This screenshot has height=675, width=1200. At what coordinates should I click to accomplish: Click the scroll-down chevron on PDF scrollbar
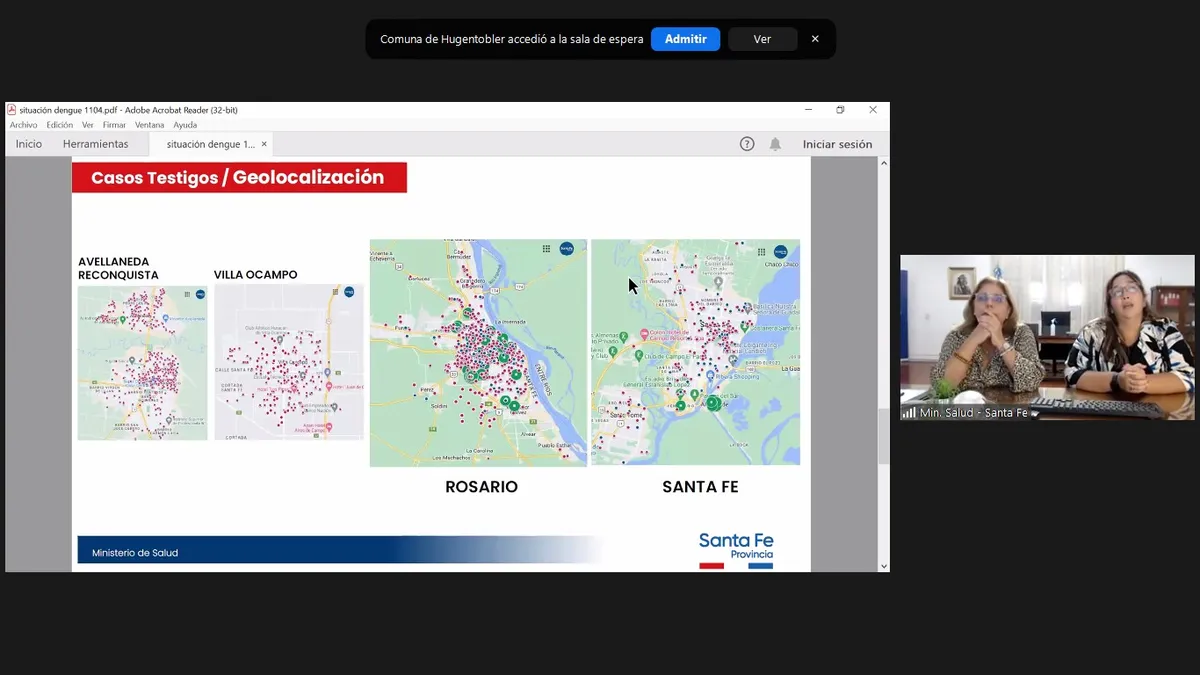pyautogui.click(x=883, y=566)
